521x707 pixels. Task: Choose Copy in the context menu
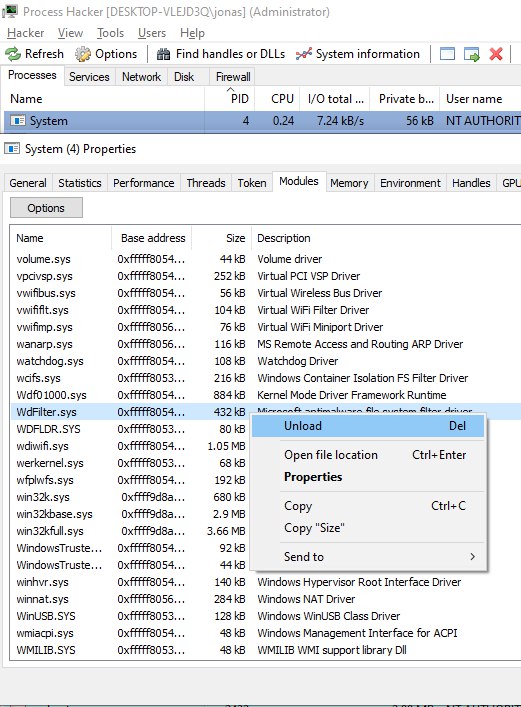[368, 506]
